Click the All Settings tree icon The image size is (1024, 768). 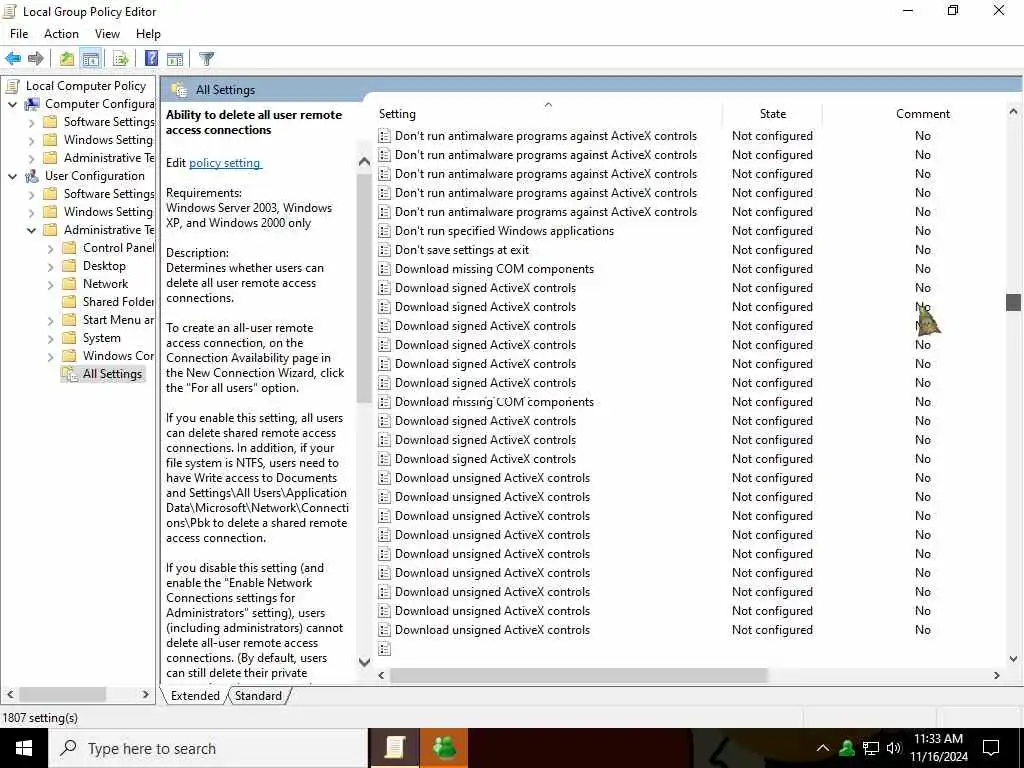point(69,374)
